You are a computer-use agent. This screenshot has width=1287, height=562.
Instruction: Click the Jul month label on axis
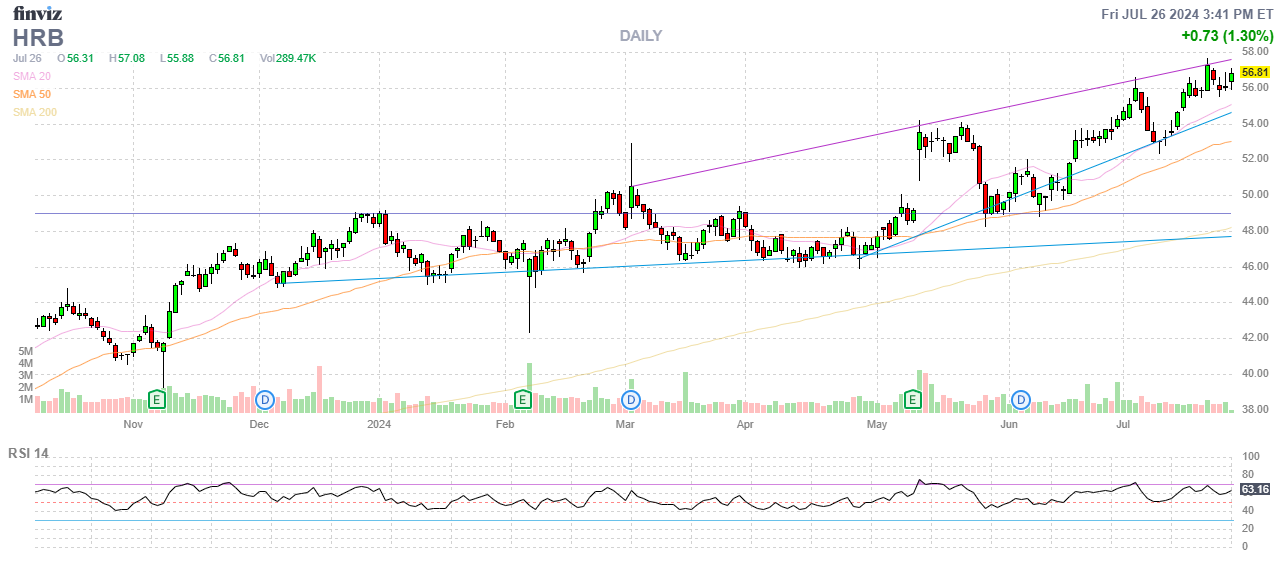tap(1123, 425)
